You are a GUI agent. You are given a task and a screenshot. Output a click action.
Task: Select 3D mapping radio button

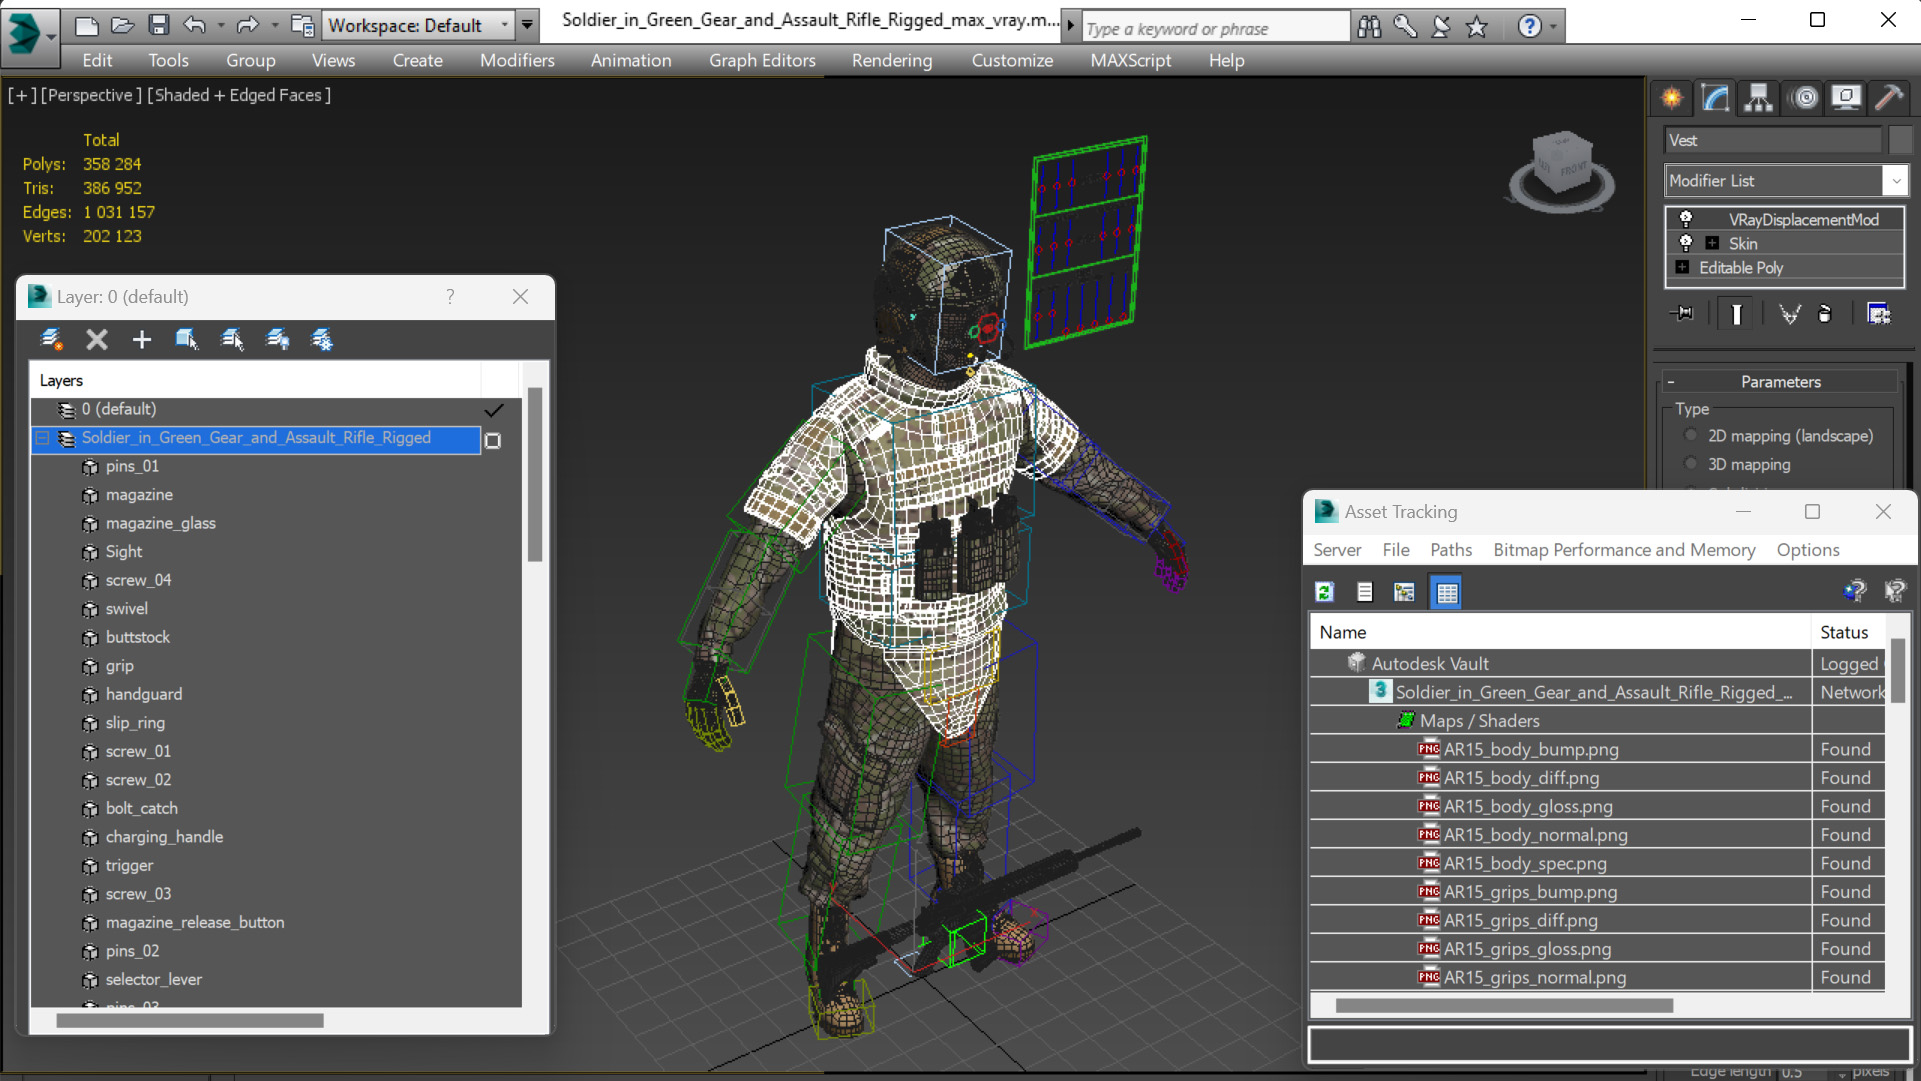point(1691,464)
